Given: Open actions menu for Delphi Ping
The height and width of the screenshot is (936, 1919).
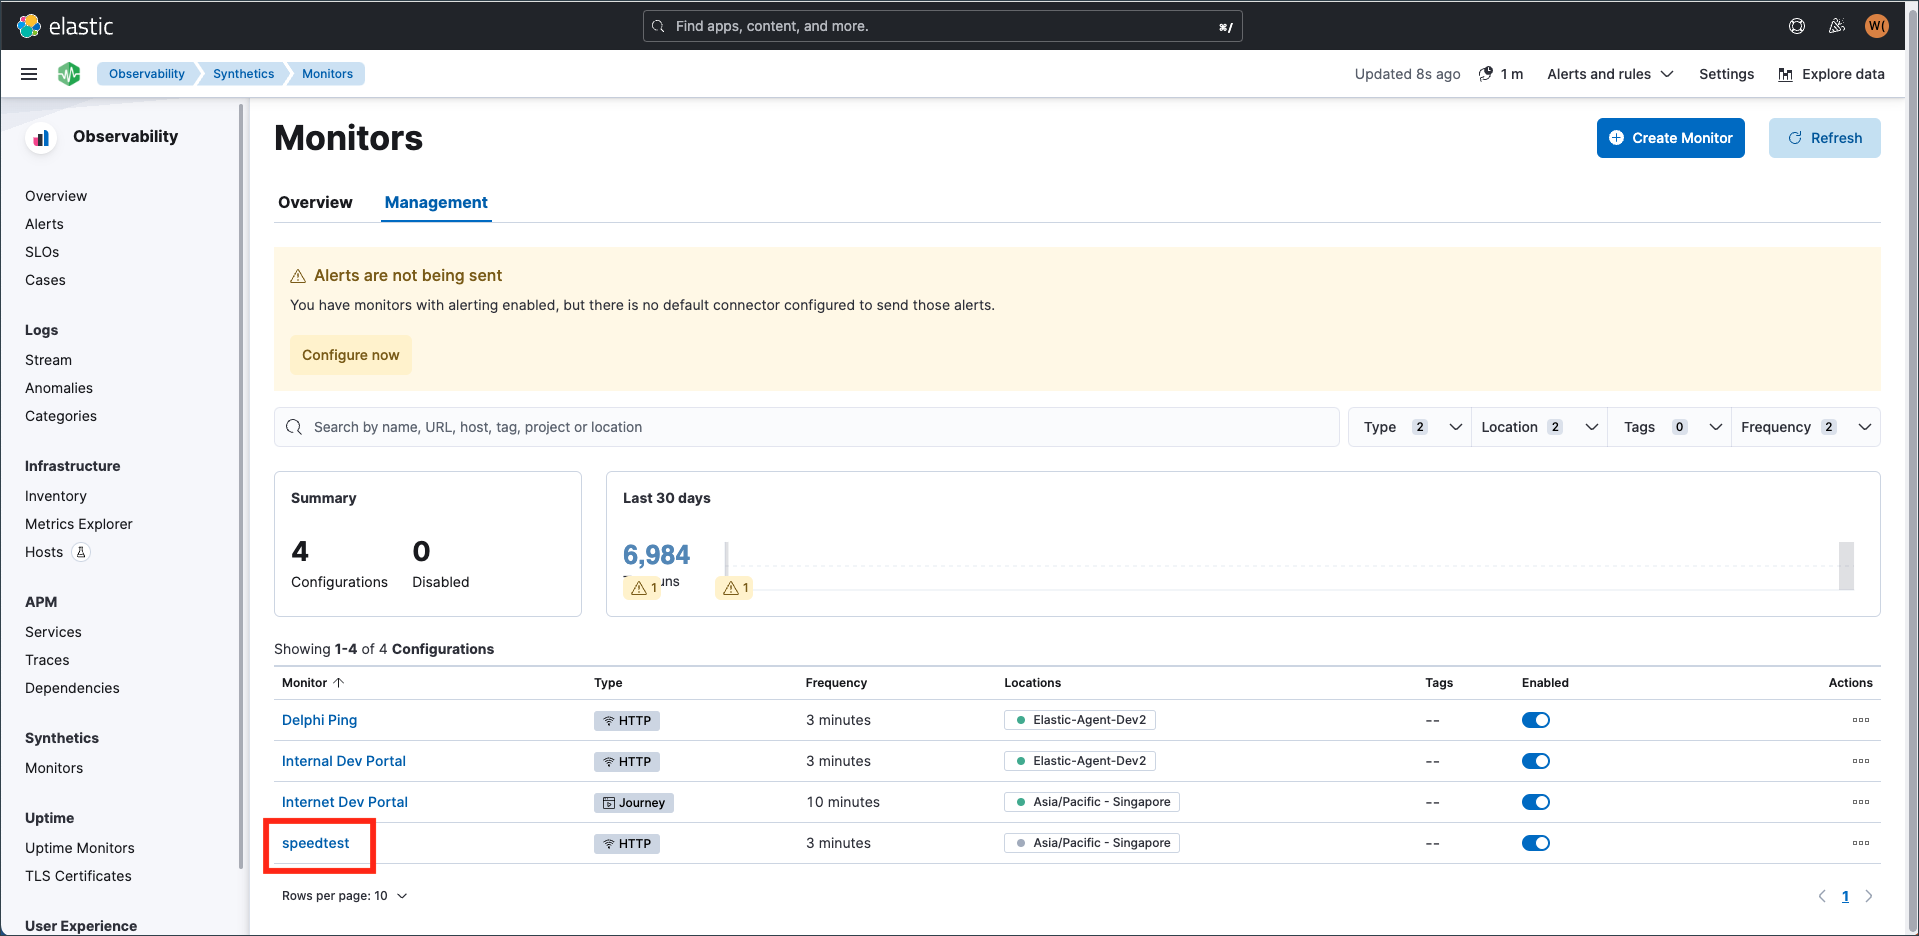Looking at the screenshot, I should [1860, 720].
